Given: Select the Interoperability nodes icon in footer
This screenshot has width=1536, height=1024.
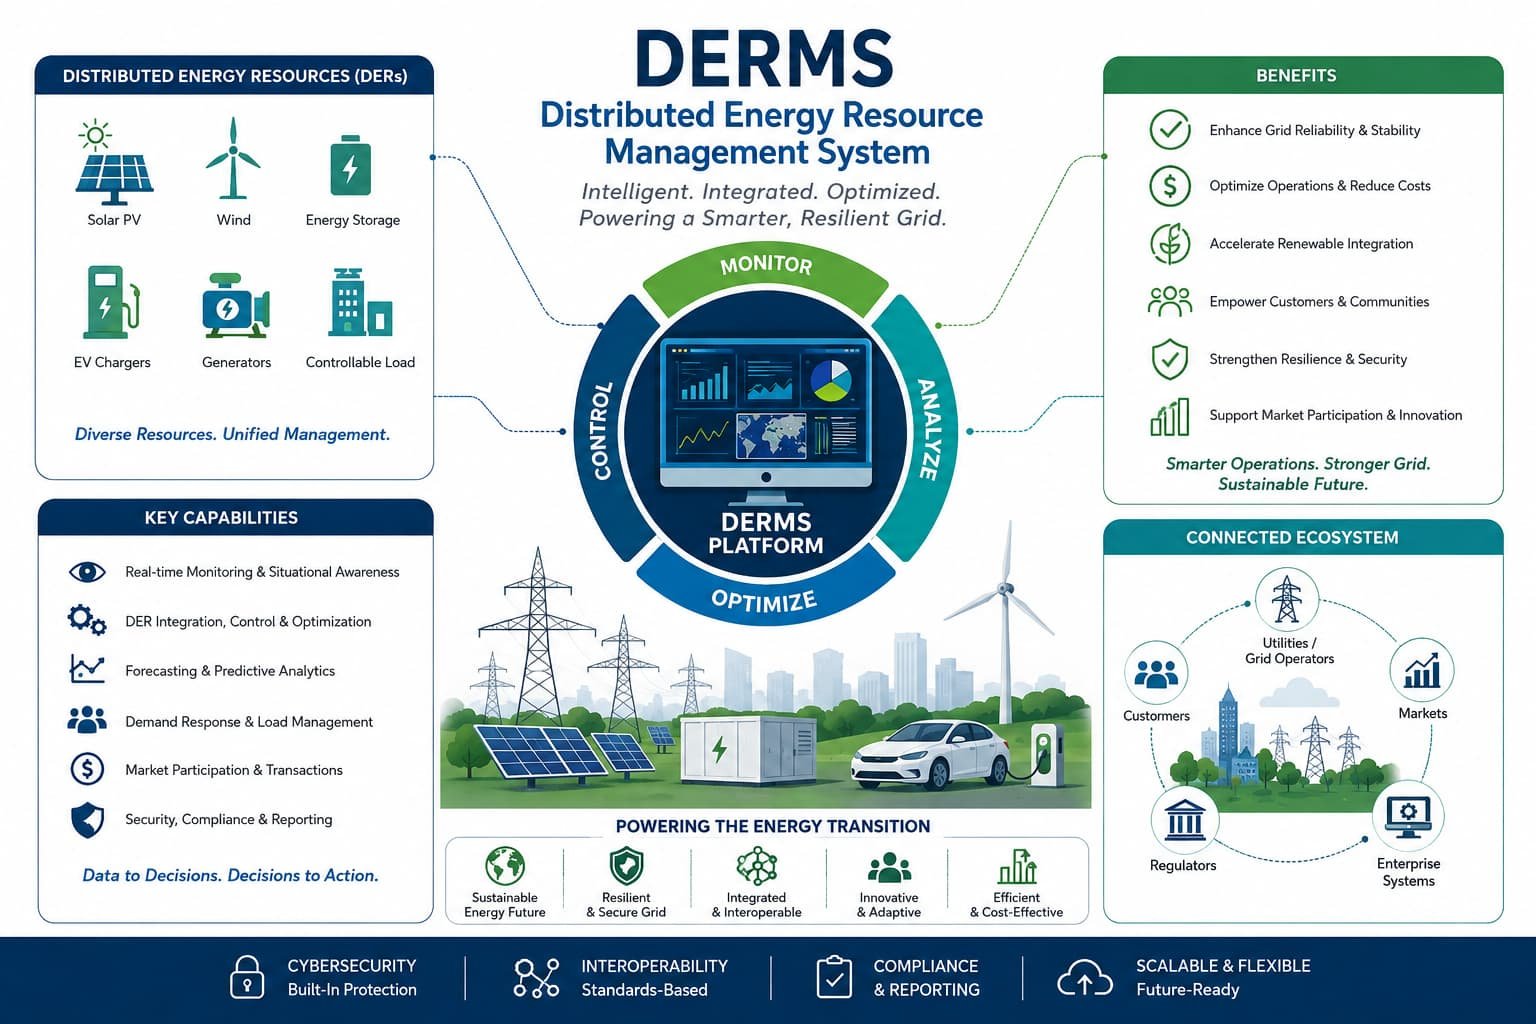Looking at the screenshot, I should pos(536,978).
